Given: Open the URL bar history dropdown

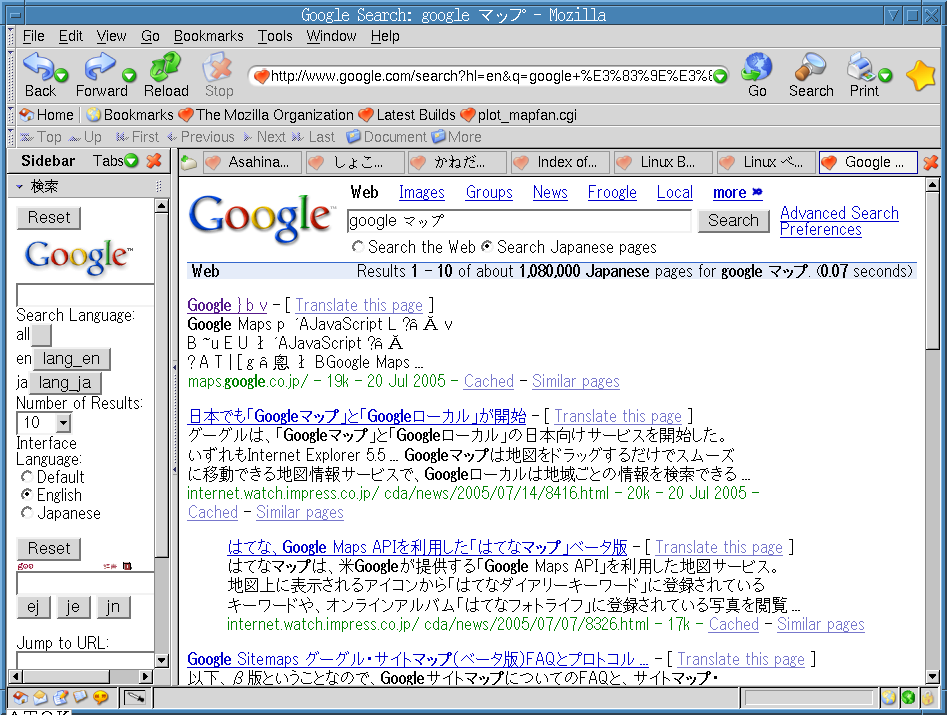Looking at the screenshot, I should (x=719, y=76).
